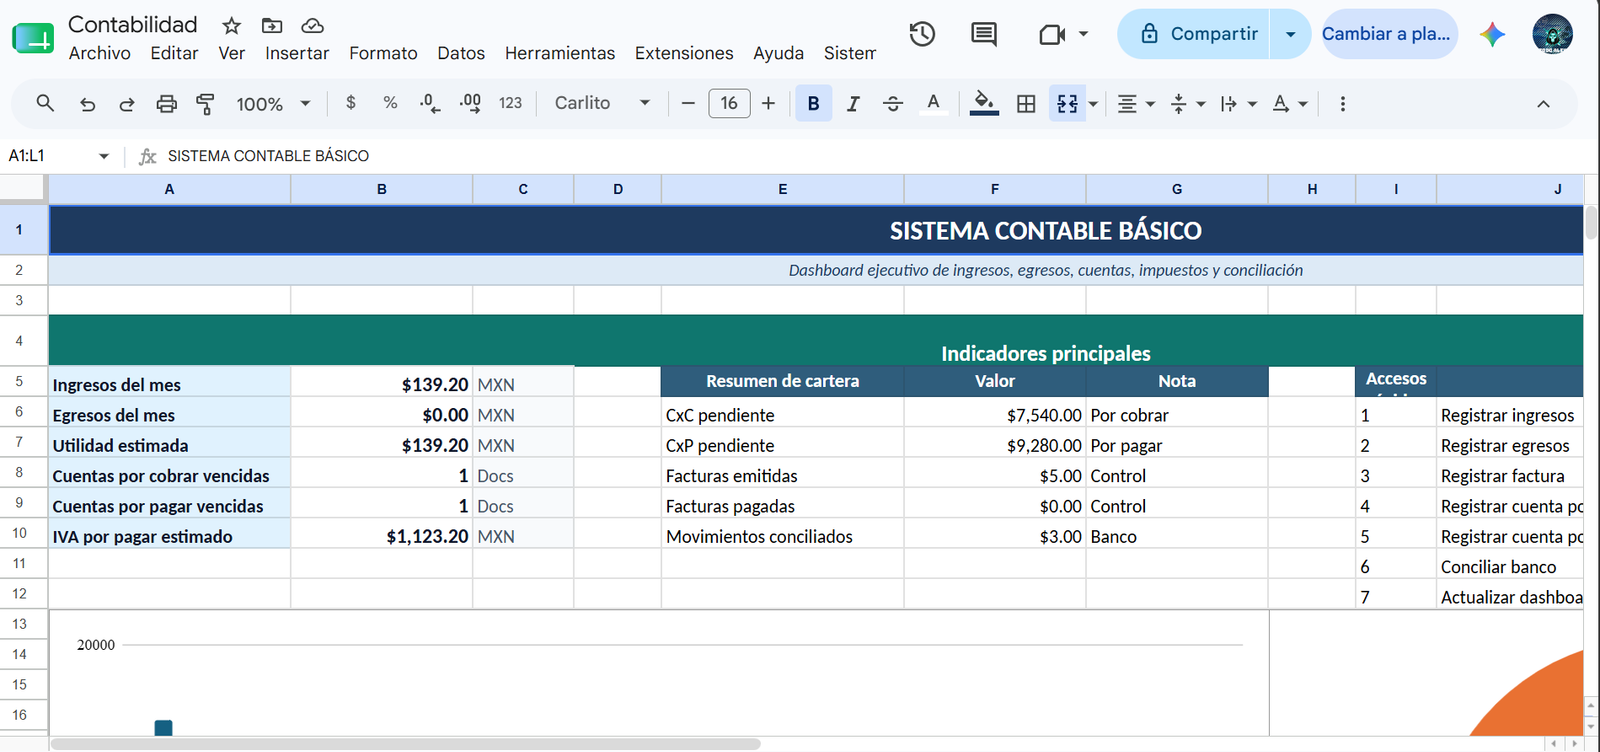Toggle italic formatting

pos(853,103)
